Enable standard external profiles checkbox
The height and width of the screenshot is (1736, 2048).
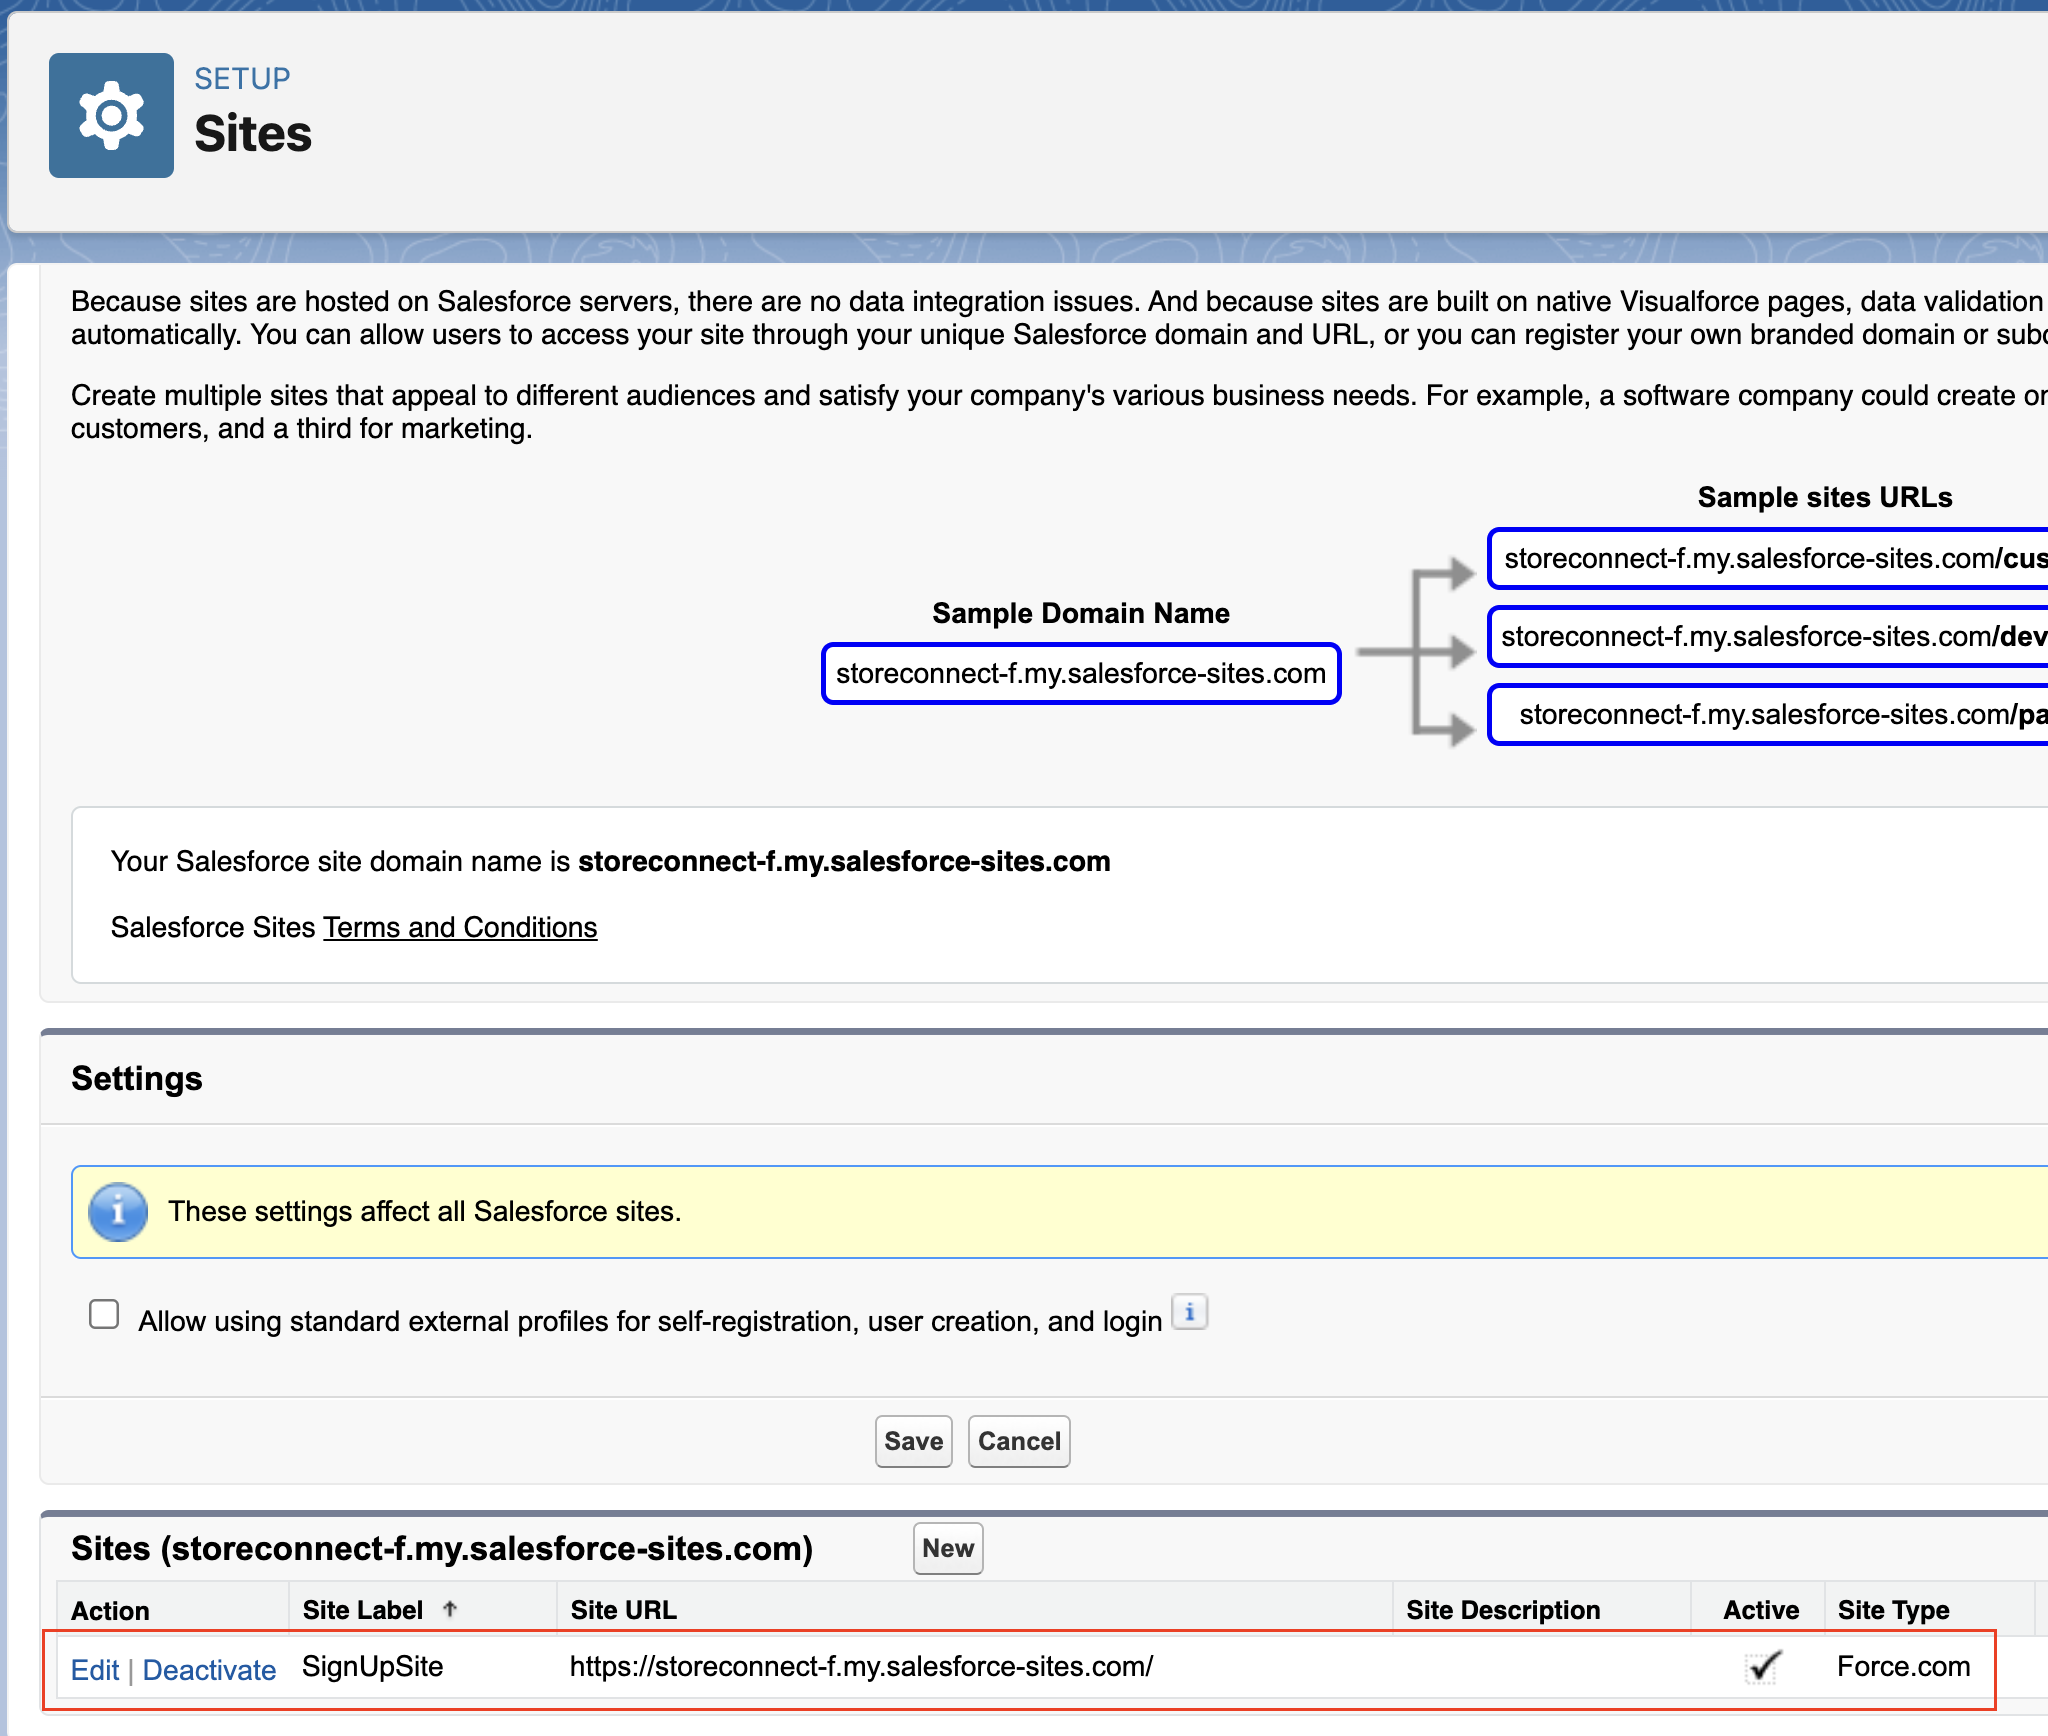coord(104,1314)
